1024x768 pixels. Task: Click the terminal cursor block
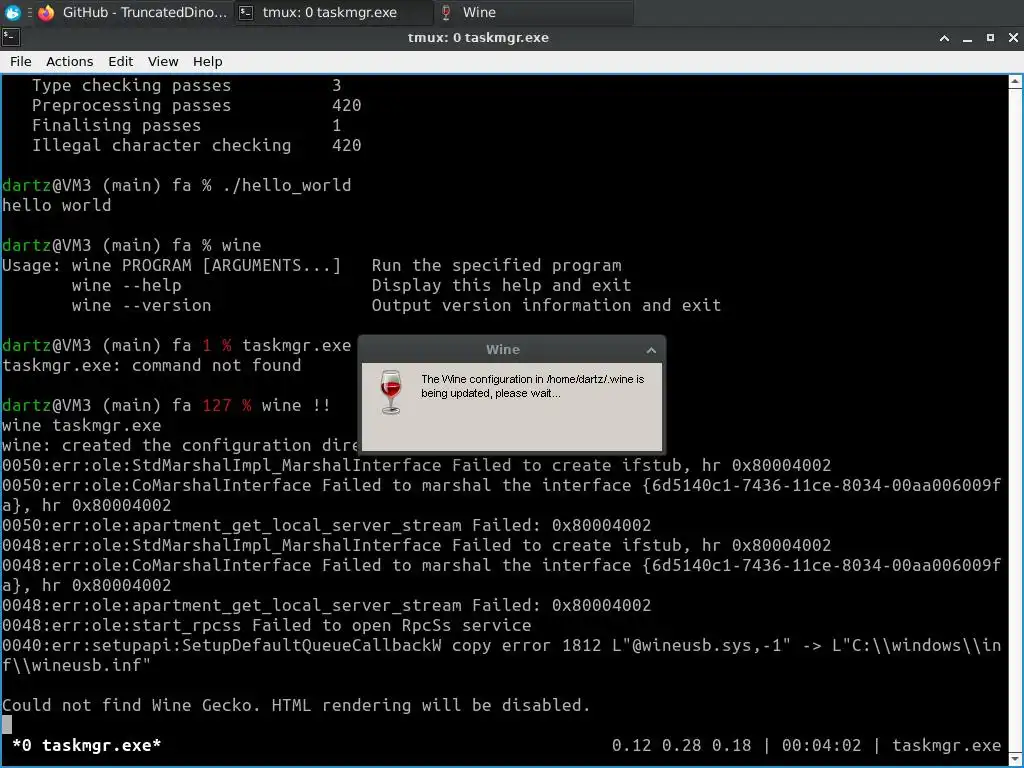(x=7, y=725)
